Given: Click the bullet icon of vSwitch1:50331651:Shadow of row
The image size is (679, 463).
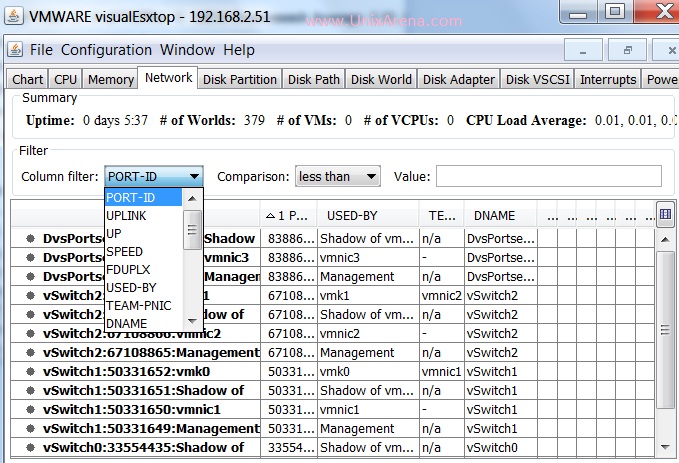Looking at the screenshot, I should coord(30,390).
